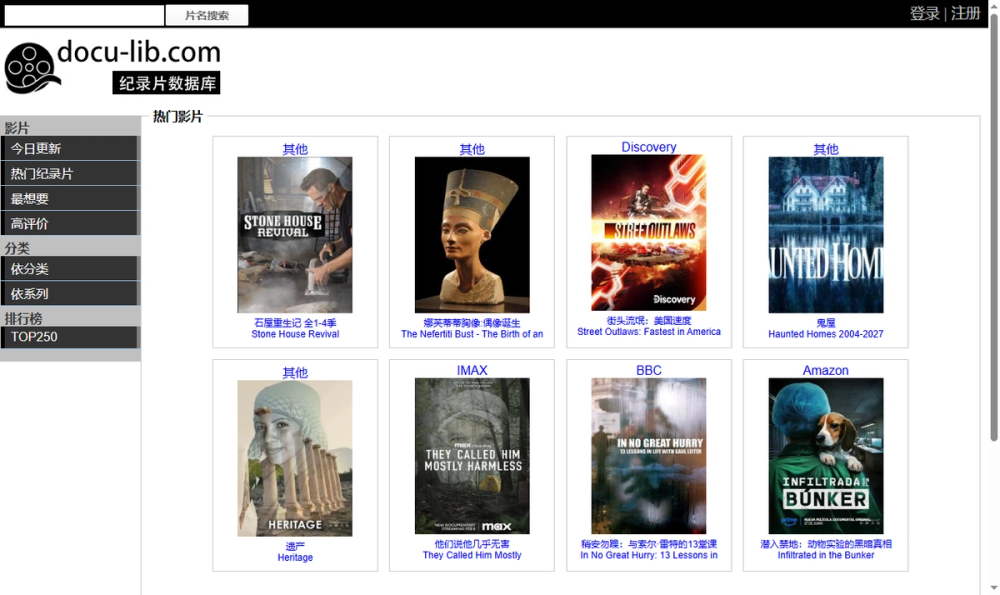Screen dimensions: 1000x595
Task: Open 依系列 series menu item
Action: click(x=69, y=293)
